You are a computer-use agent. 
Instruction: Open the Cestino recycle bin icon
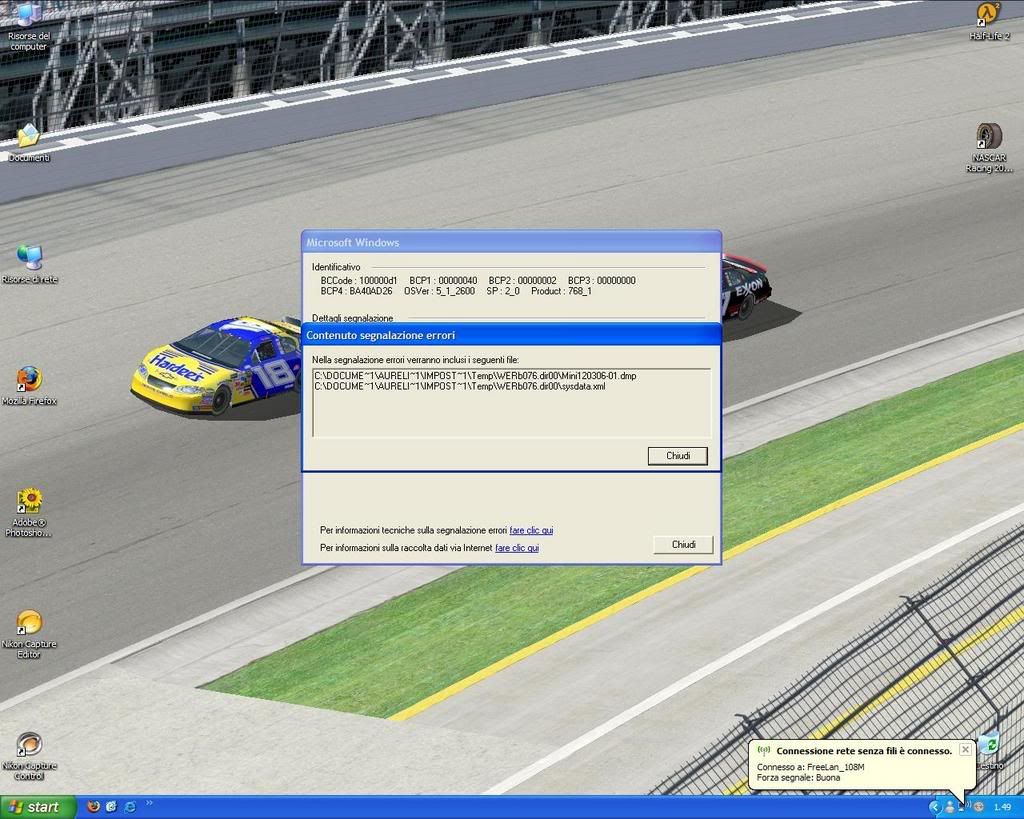click(x=989, y=745)
